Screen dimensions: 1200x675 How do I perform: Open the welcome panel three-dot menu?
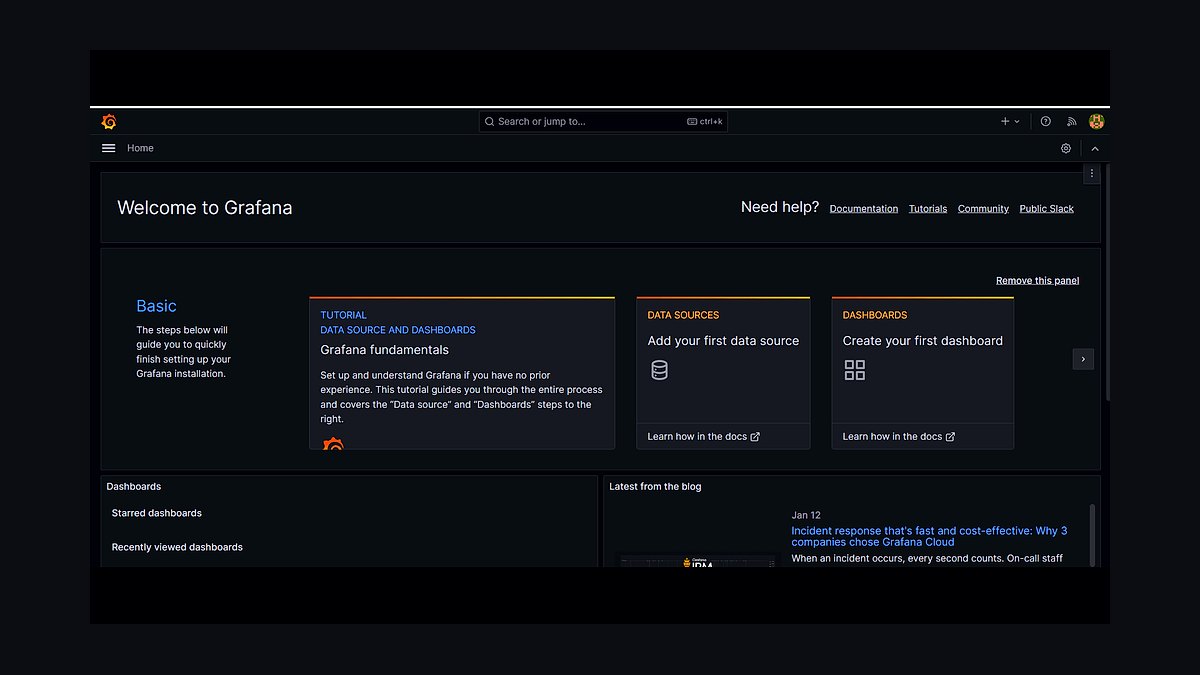click(1092, 173)
